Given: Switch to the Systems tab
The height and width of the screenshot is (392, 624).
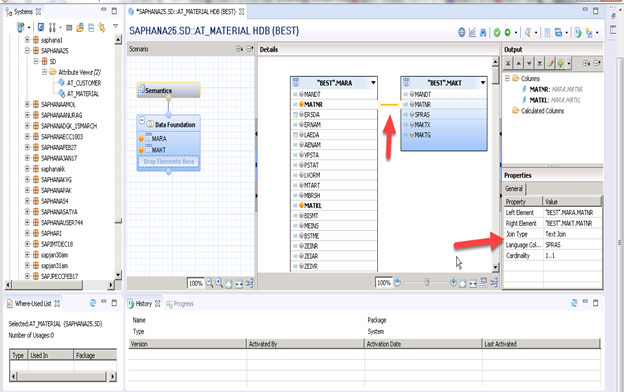Looking at the screenshot, I should tap(23, 12).
